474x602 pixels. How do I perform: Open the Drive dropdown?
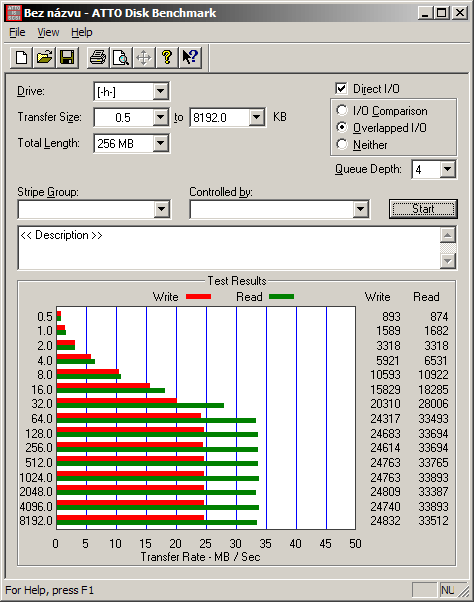(160, 91)
